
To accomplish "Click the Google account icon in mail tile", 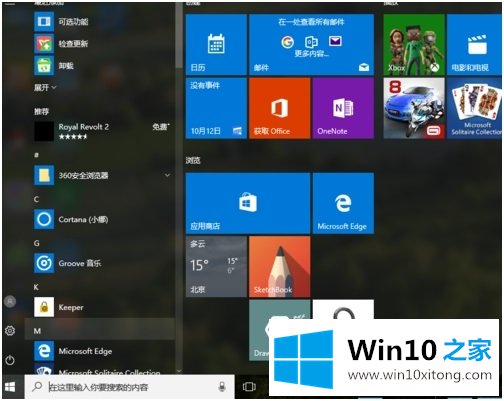I will [287, 42].
